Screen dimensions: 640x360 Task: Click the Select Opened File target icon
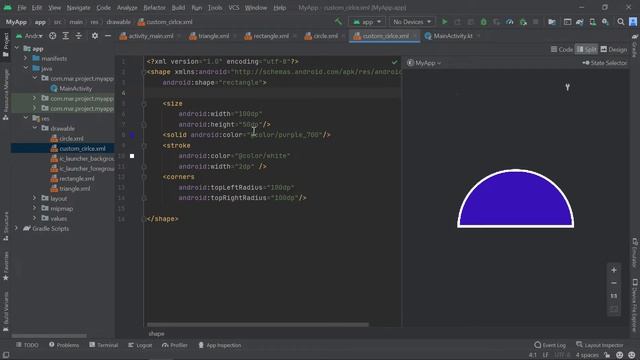pyautogui.click(x=53, y=36)
